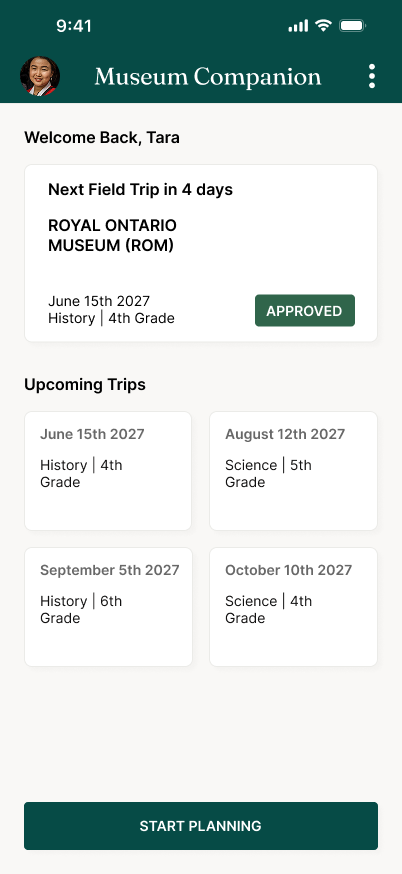
Task: Tap the Upcoming Trips section heading
Action: click(85, 385)
